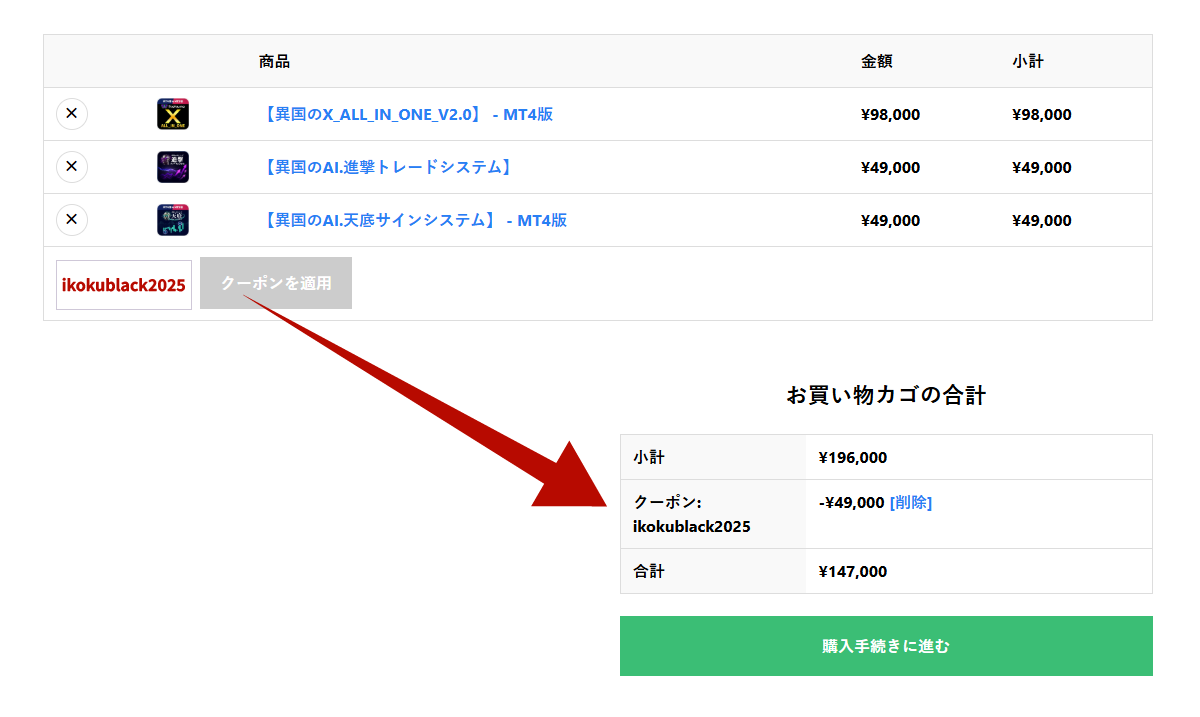Image resolution: width=1200 pixels, height=717 pixels.
Task: Click the 金額 column header
Action: click(876, 61)
